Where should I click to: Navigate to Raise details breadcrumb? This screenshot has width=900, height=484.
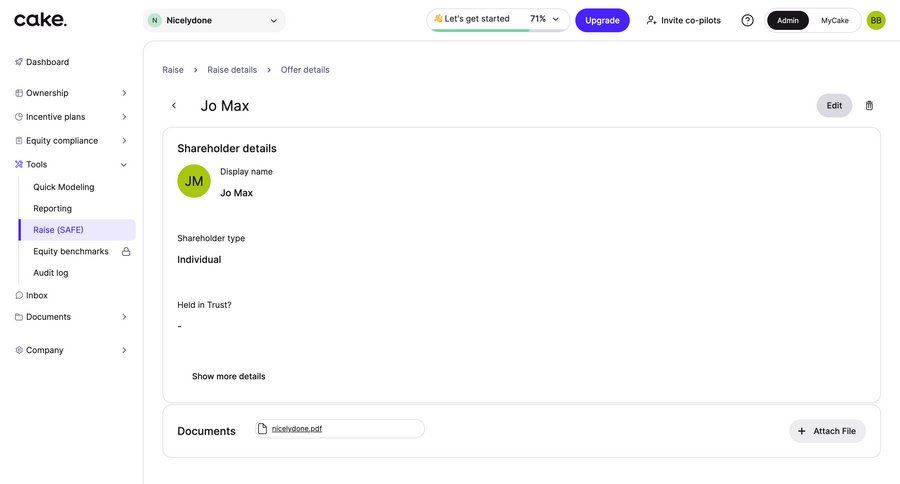pyautogui.click(x=232, y=70)
